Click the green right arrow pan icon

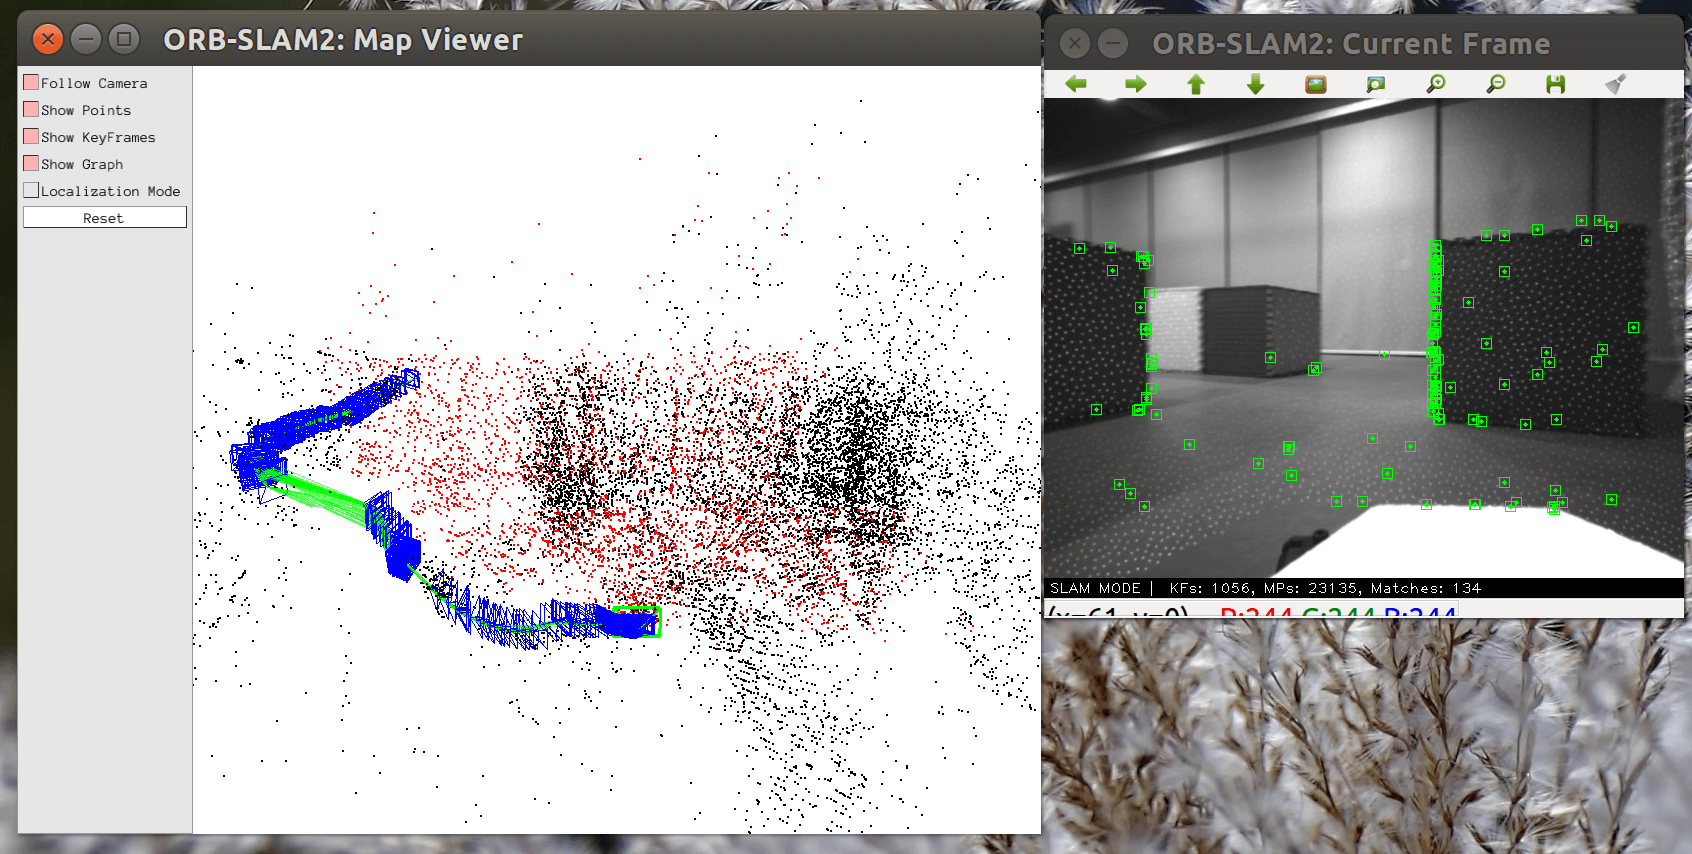point(1136,84)
